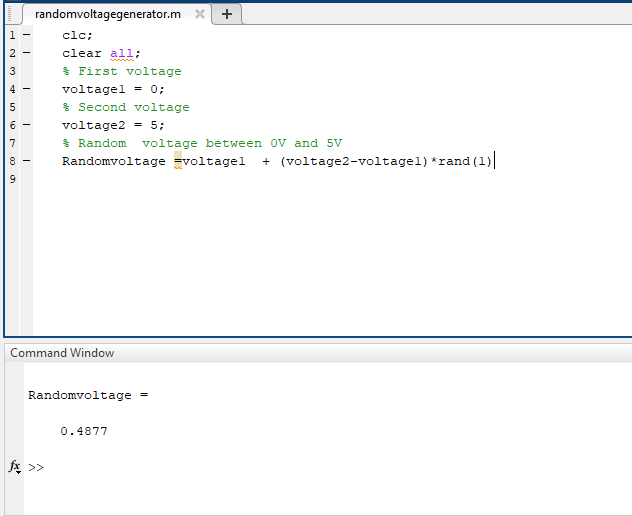Click line number 9 in the gutter

coord(12,179)
